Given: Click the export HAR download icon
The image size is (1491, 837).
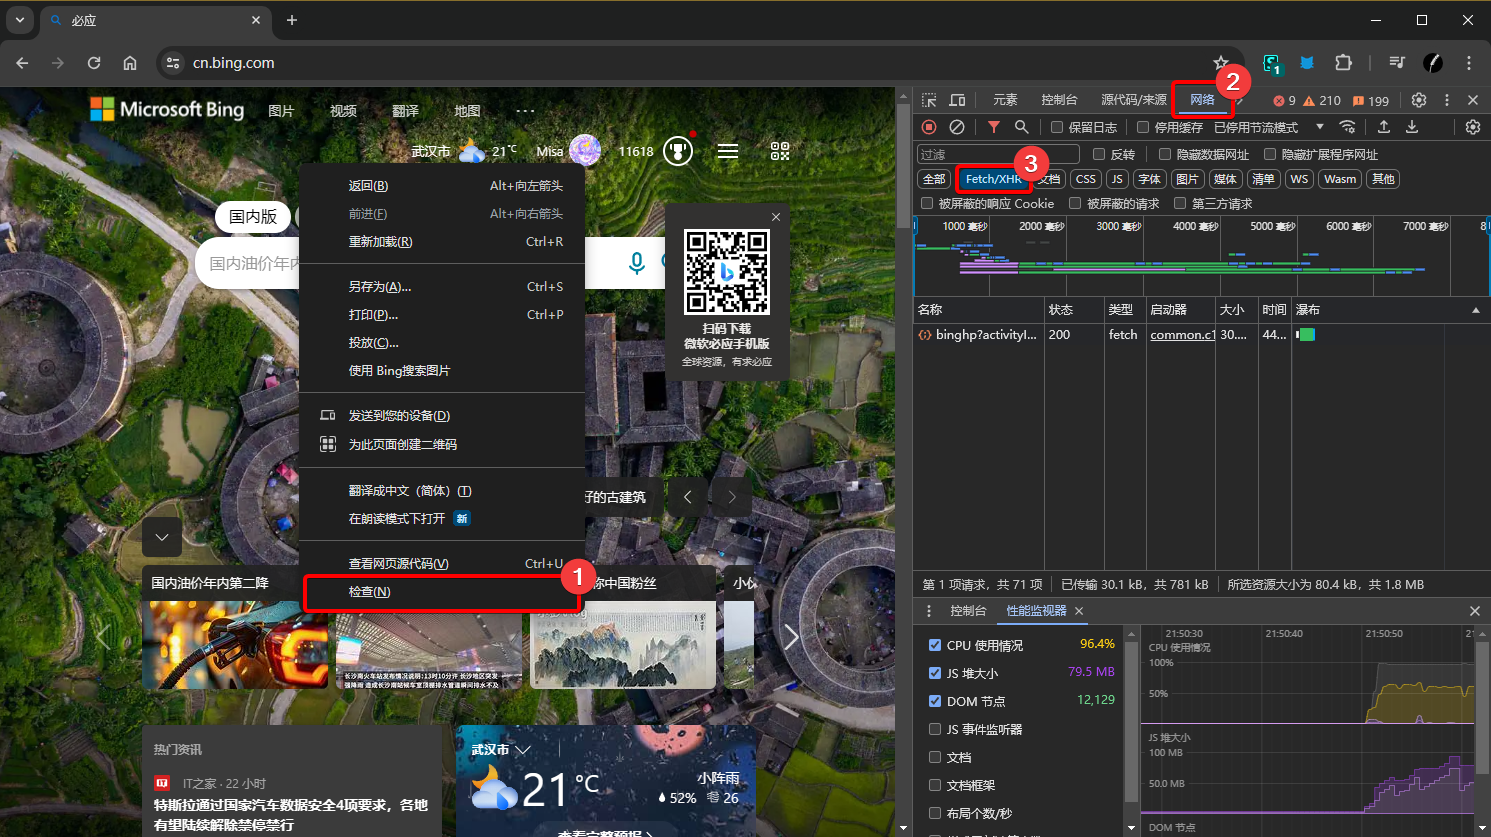Looking at the screenshot, I should pyautogui.click(x=1412, y=127).
